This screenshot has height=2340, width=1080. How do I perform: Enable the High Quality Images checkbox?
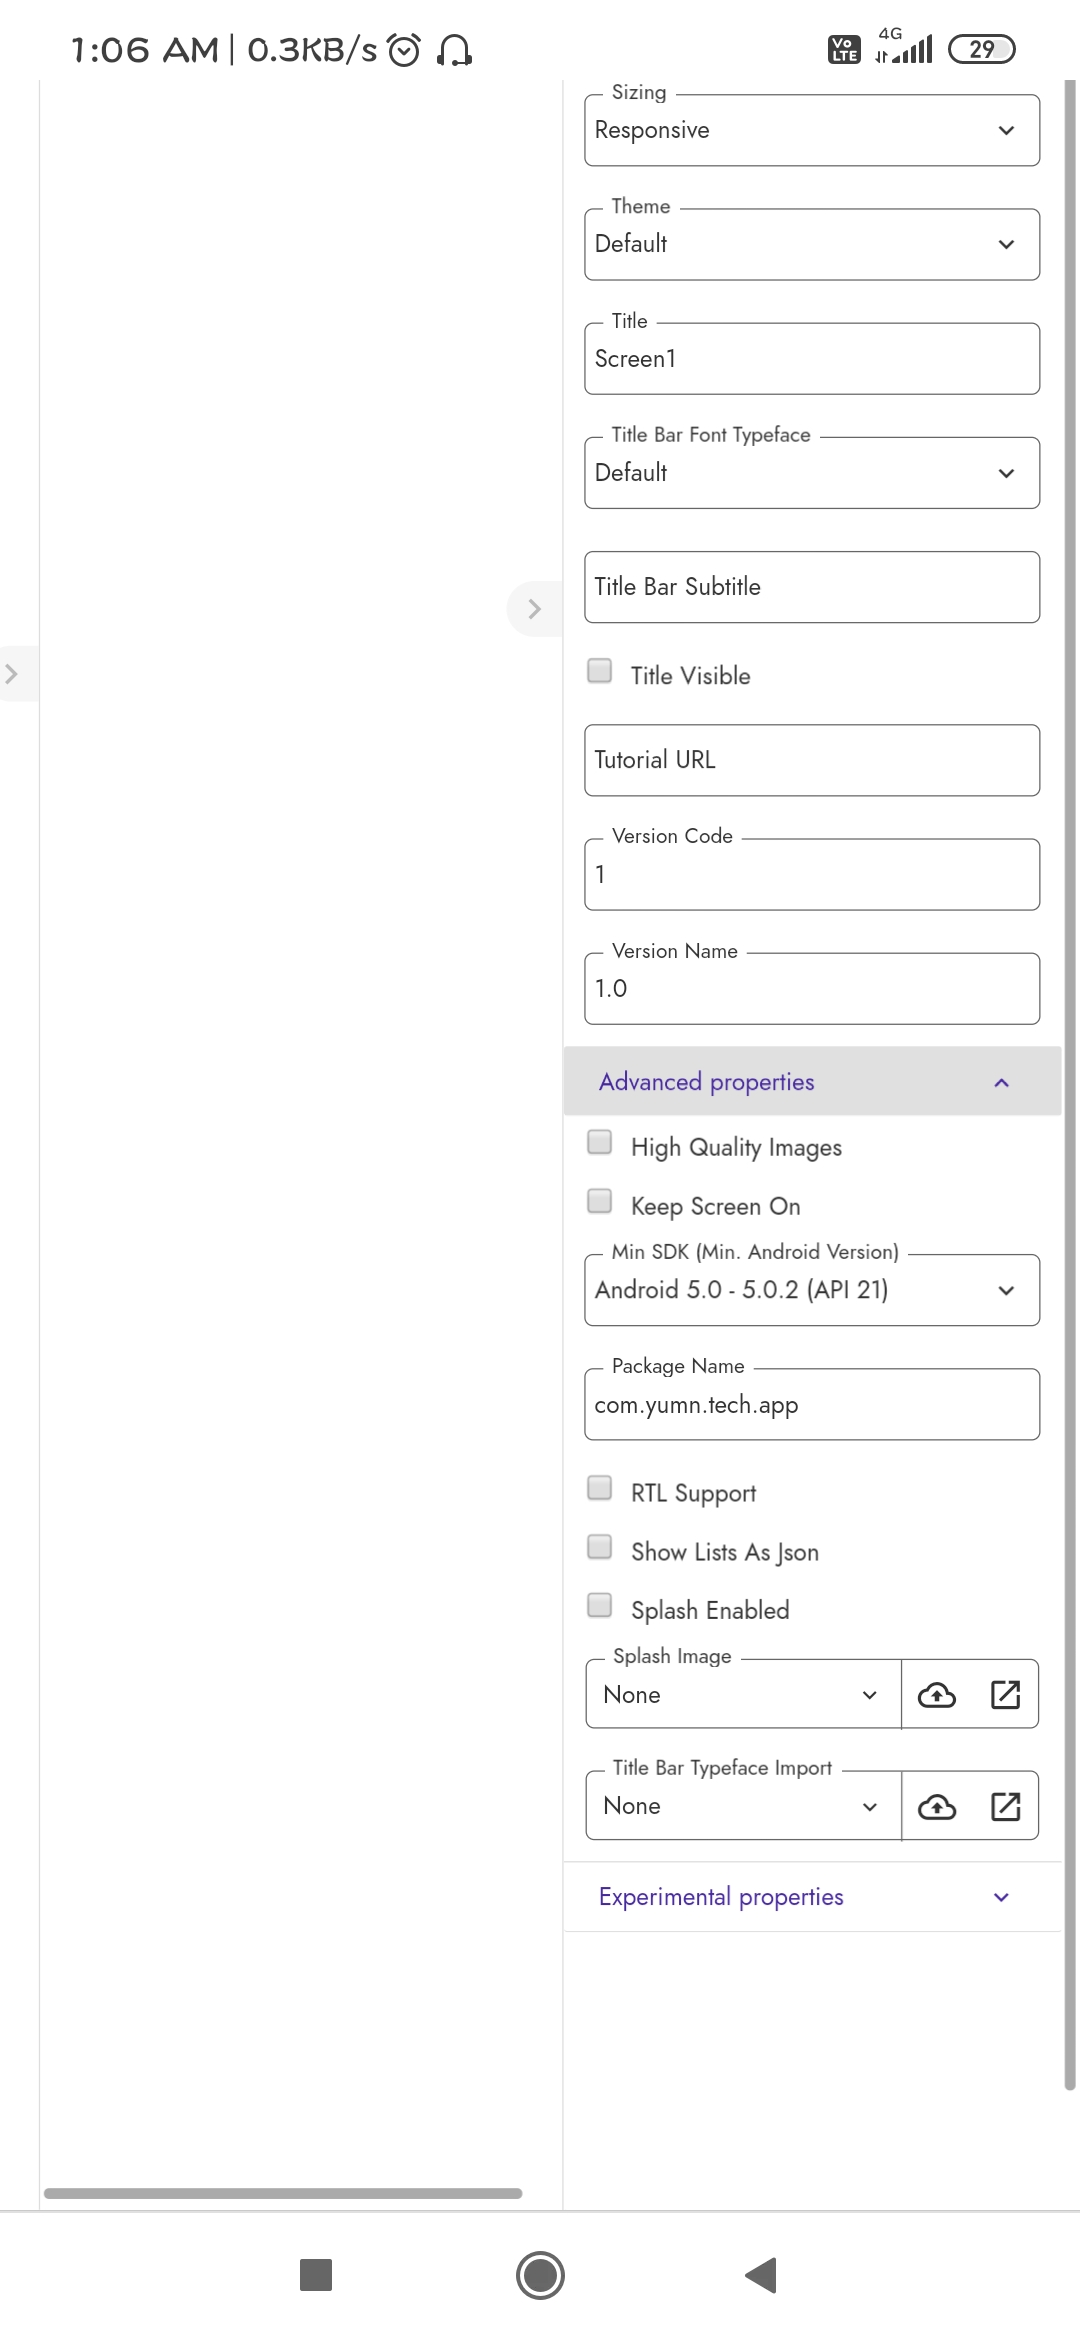pos(600,1143)
